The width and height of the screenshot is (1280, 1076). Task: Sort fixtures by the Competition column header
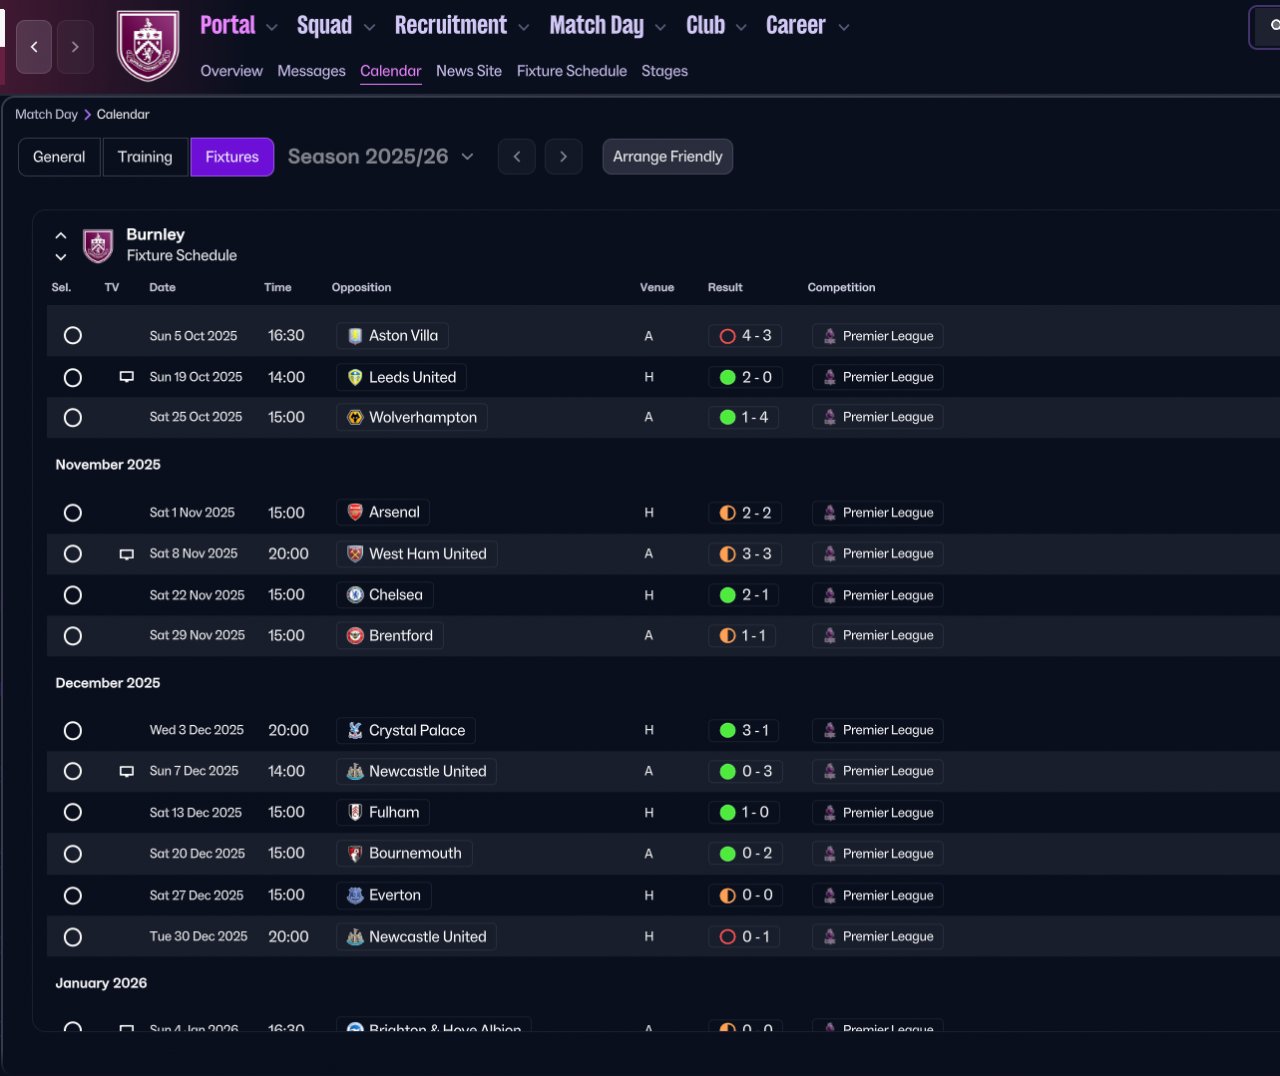point(842,288)
